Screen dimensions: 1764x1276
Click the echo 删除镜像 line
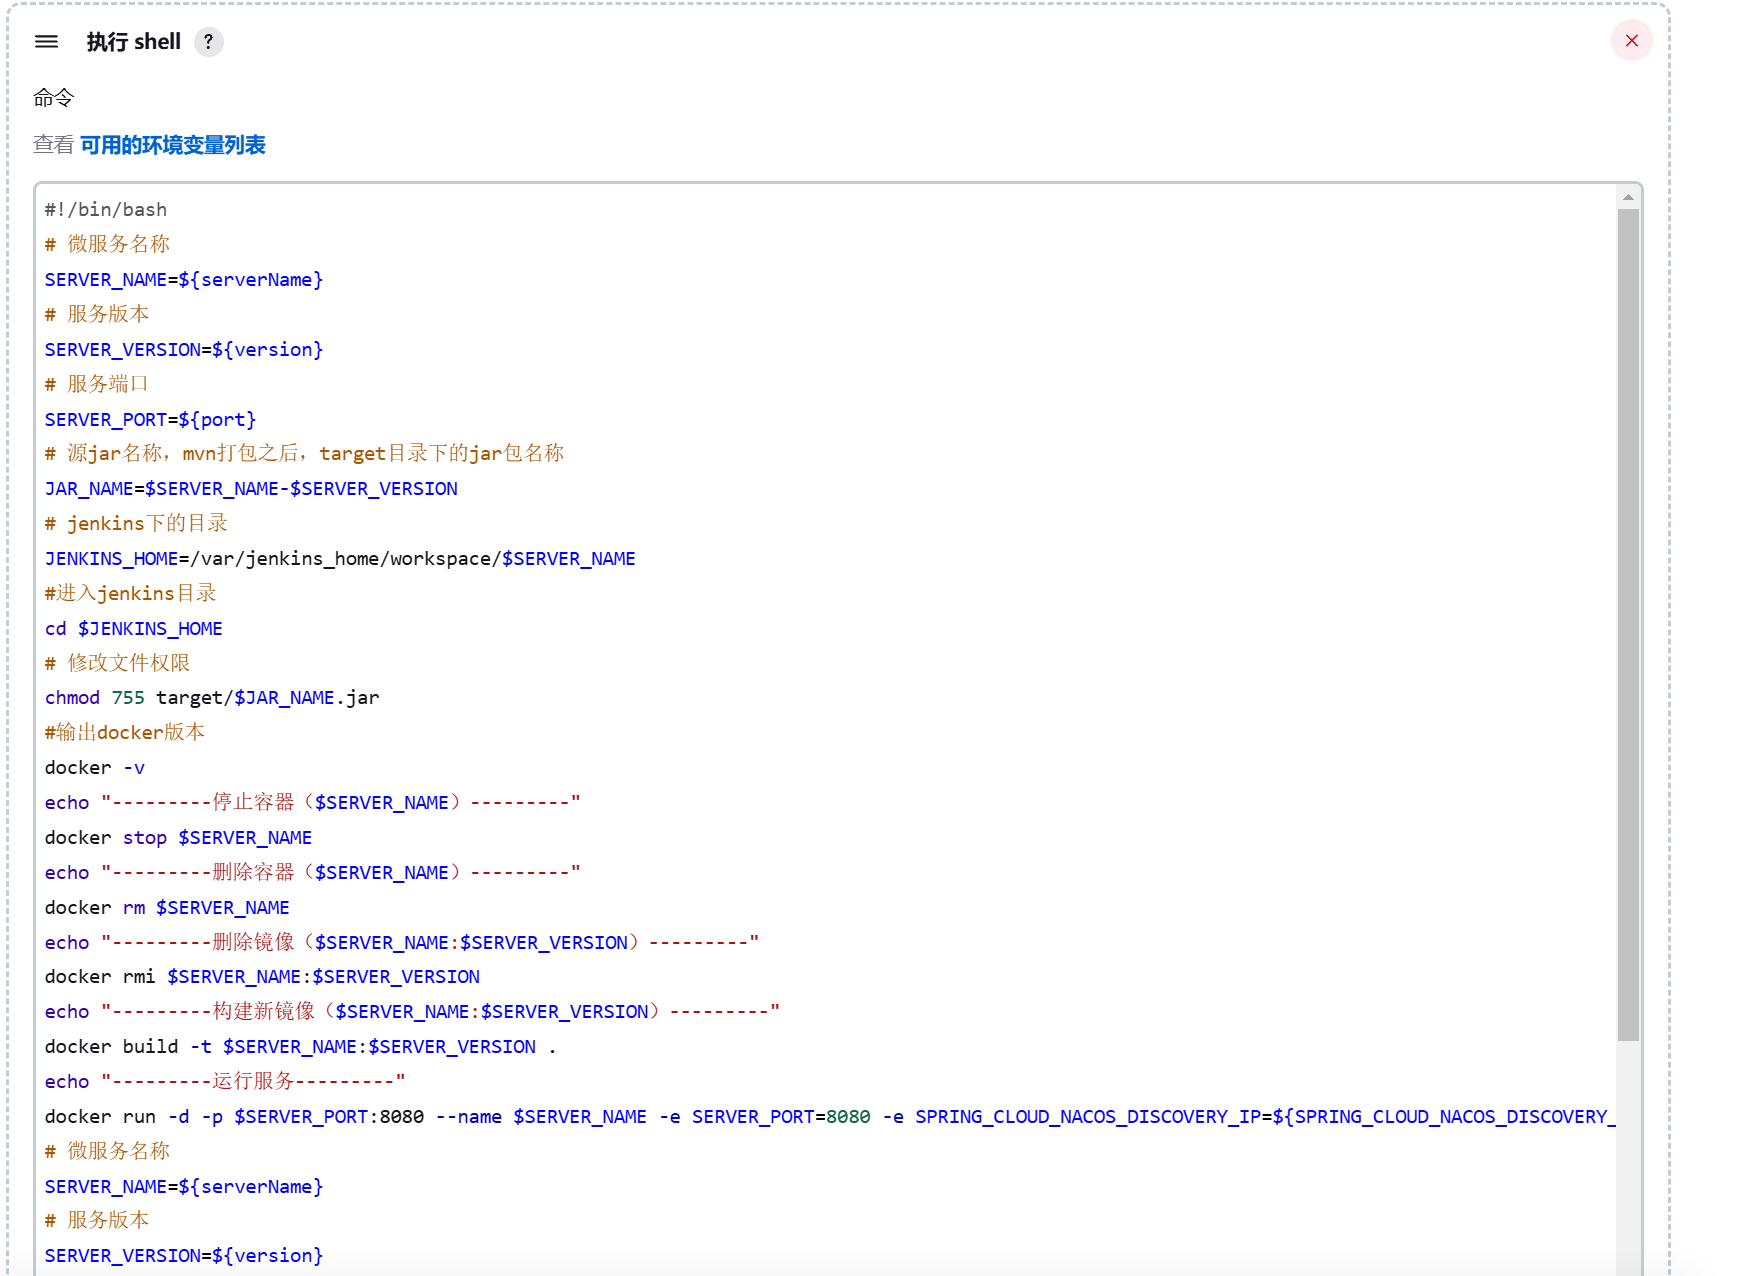coord(402,943)
